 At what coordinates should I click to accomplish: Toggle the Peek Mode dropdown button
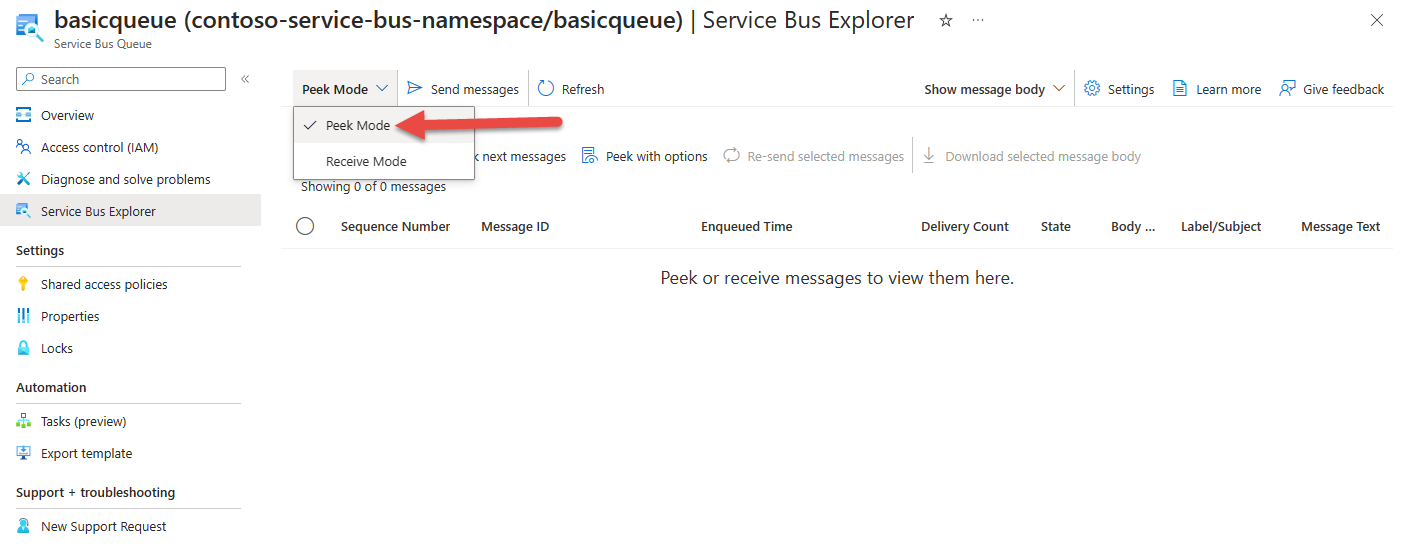pyautogui.click(x=345, y=89)
